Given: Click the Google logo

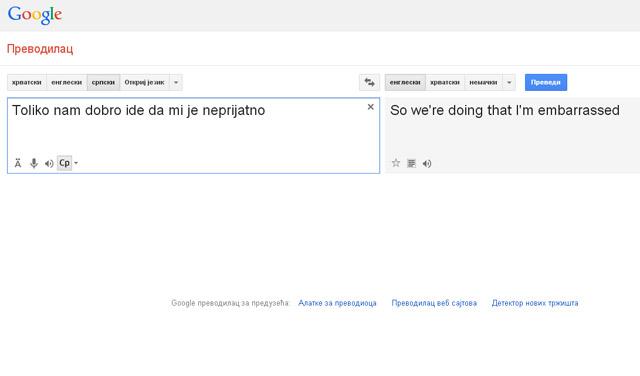Looking at the screenshot, I should pyautogui.click(x=35, y=15).
